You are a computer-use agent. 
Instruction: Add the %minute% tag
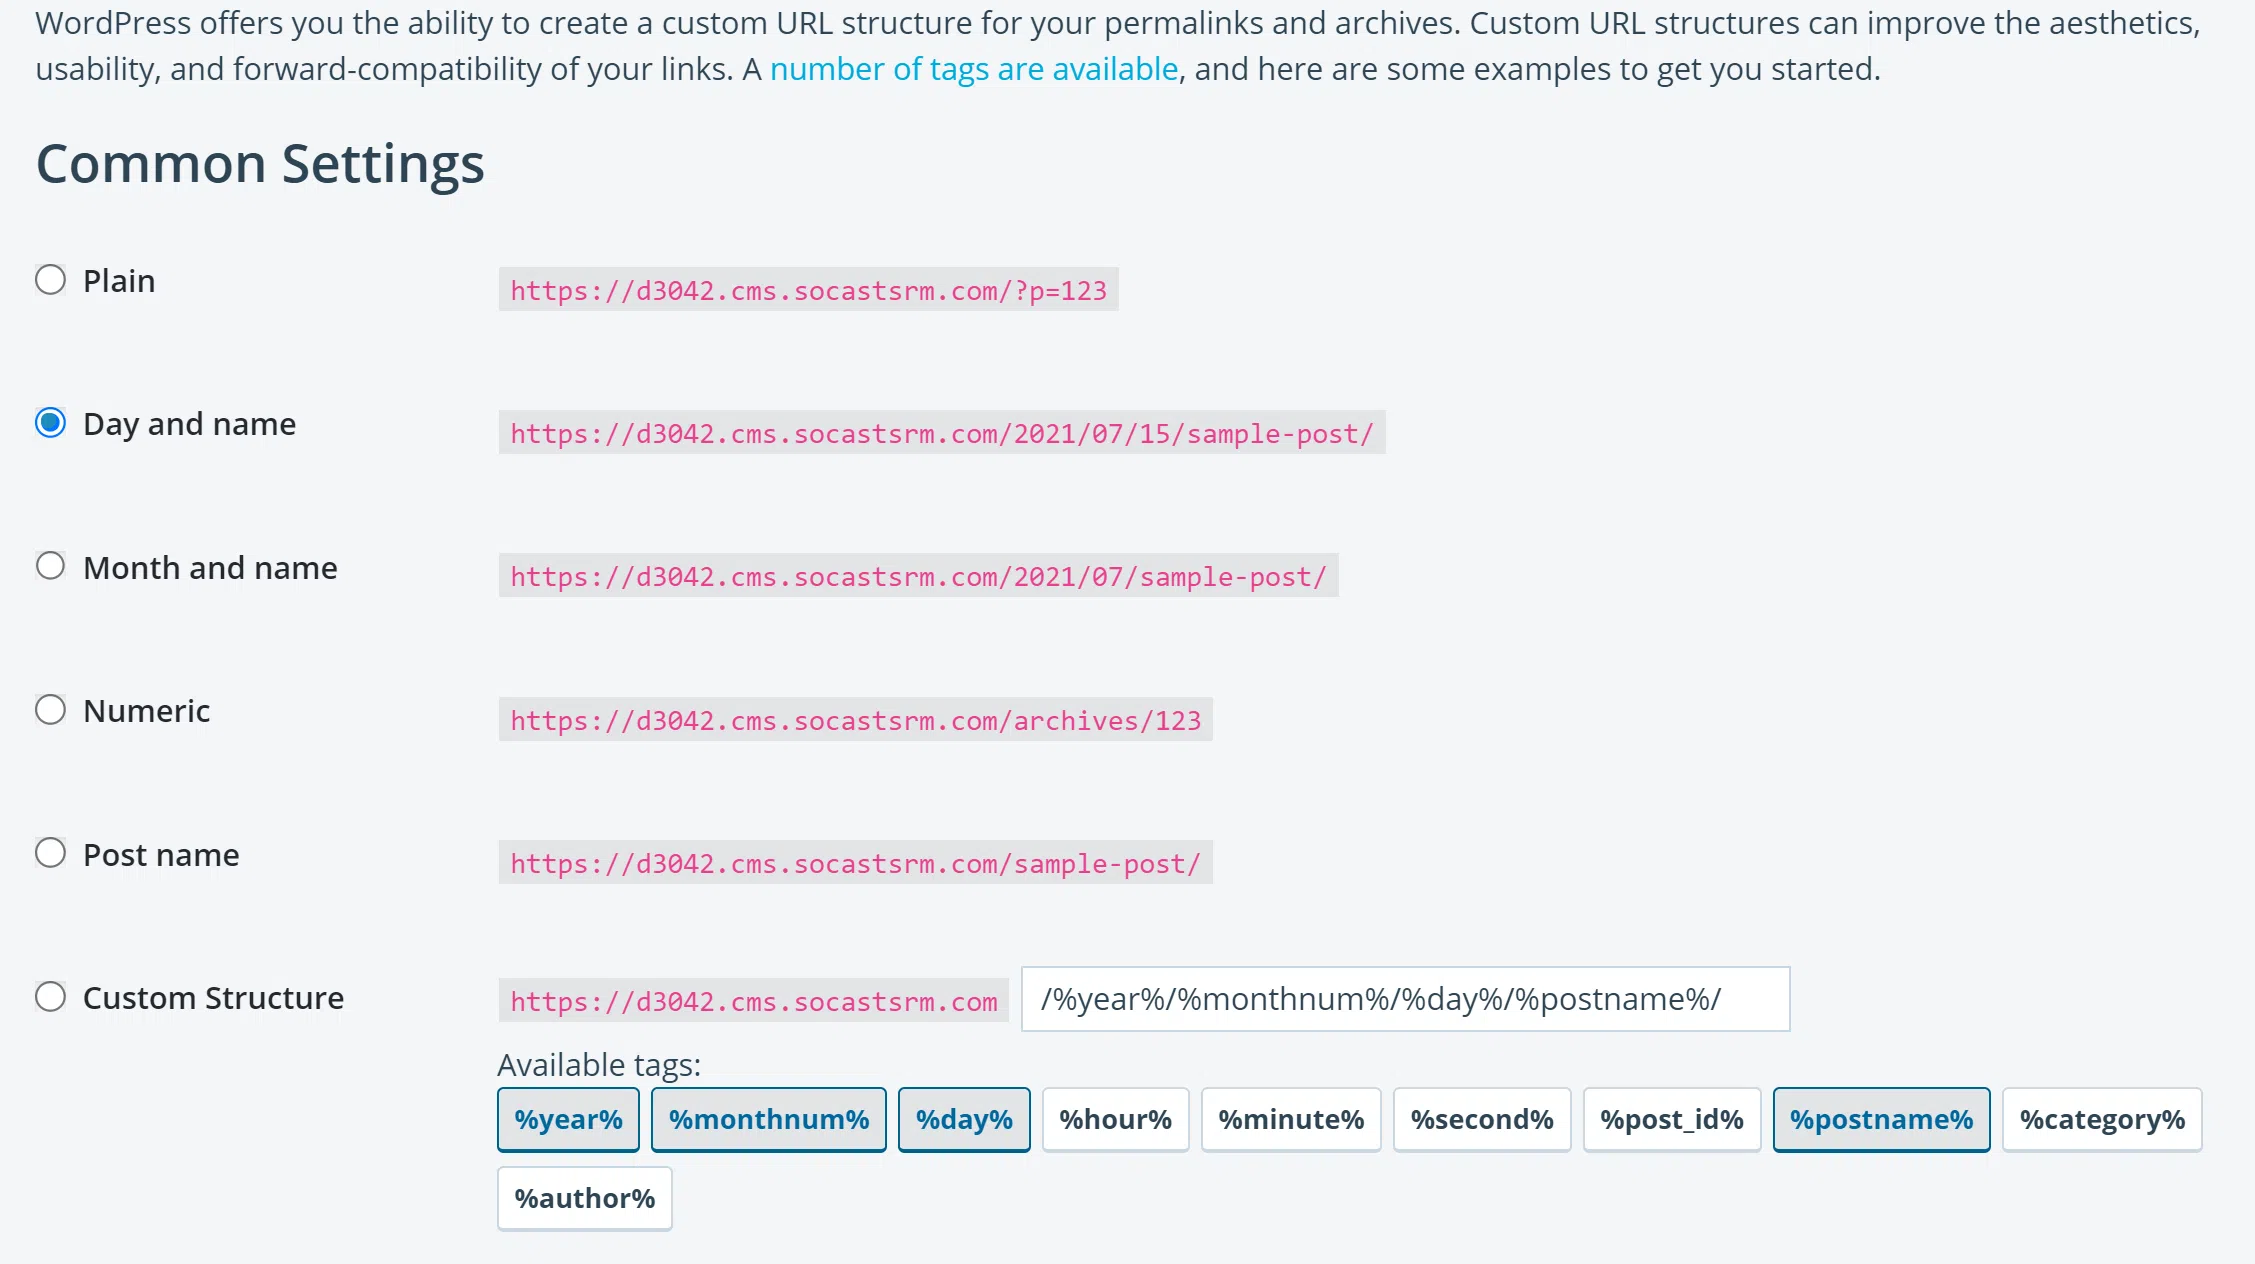(x=1290, y=1119)
